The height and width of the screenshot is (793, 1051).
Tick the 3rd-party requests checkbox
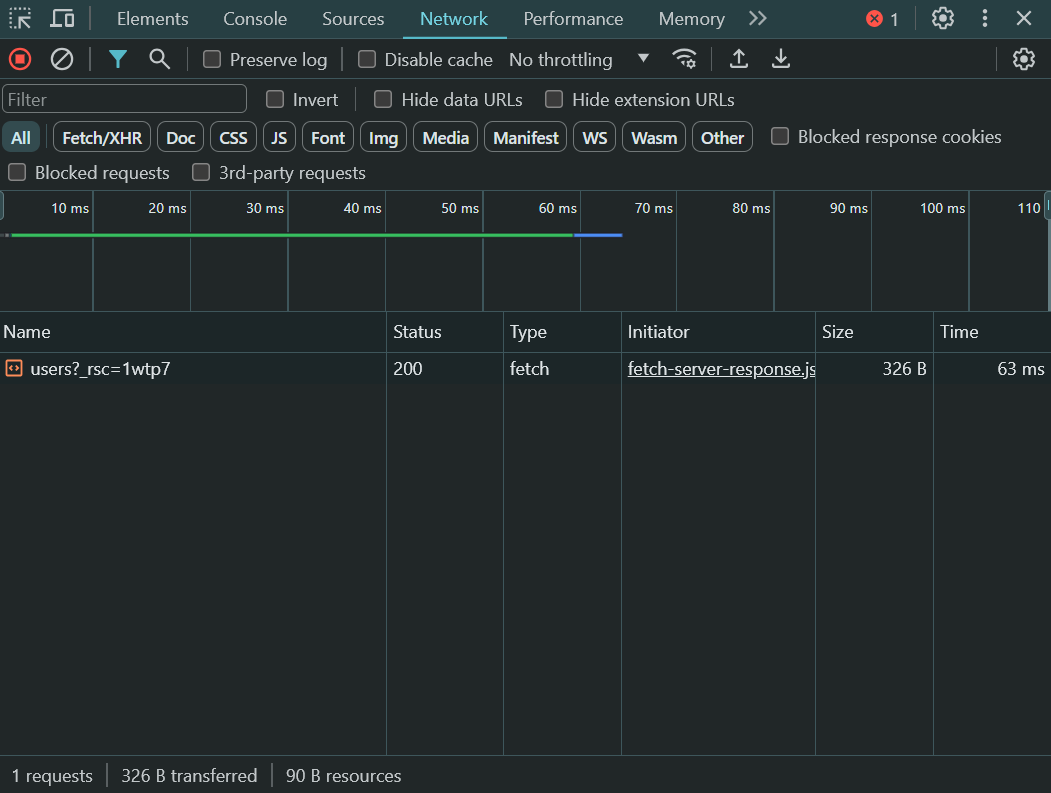coord(201,172)
